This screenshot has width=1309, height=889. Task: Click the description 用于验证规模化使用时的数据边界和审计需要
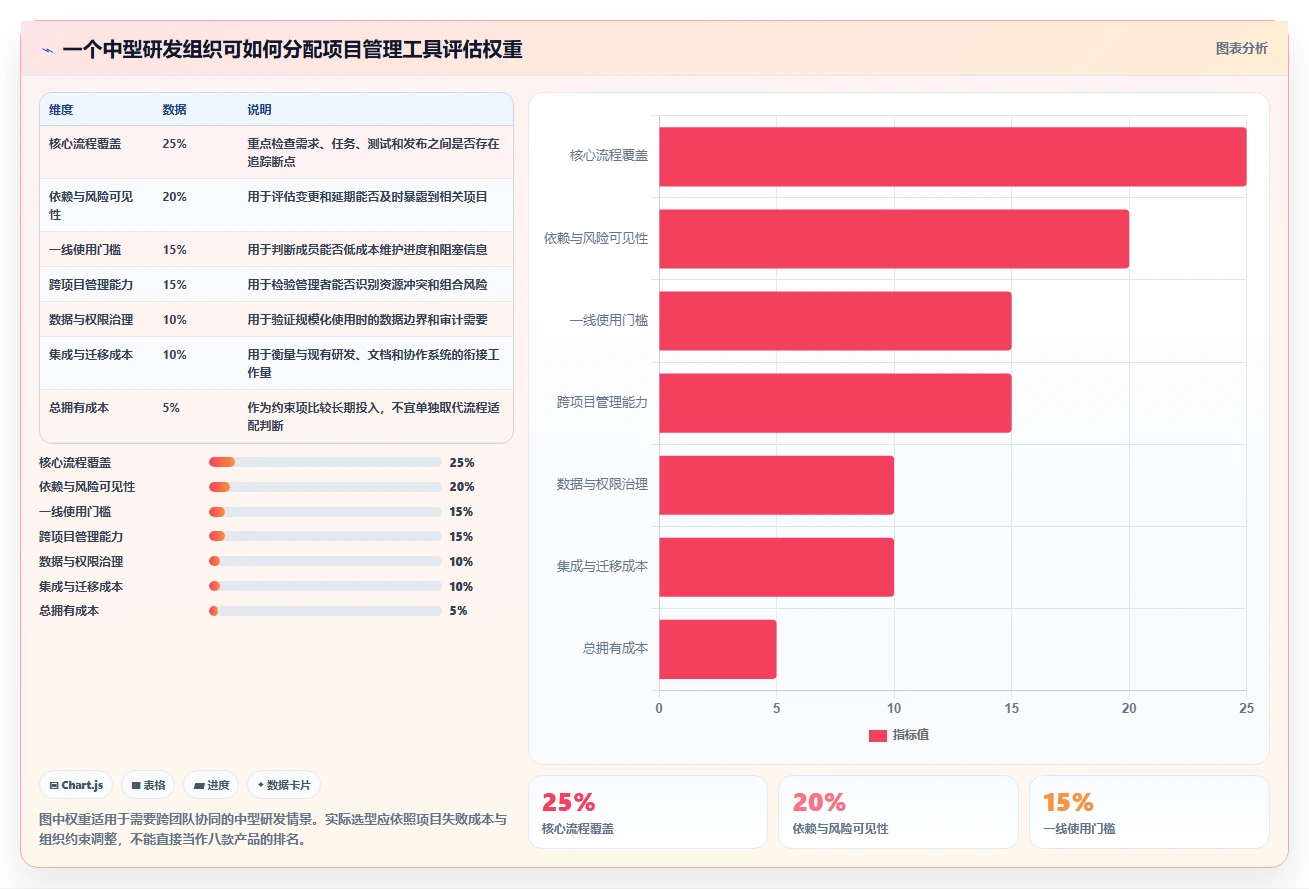click(368, 320)
